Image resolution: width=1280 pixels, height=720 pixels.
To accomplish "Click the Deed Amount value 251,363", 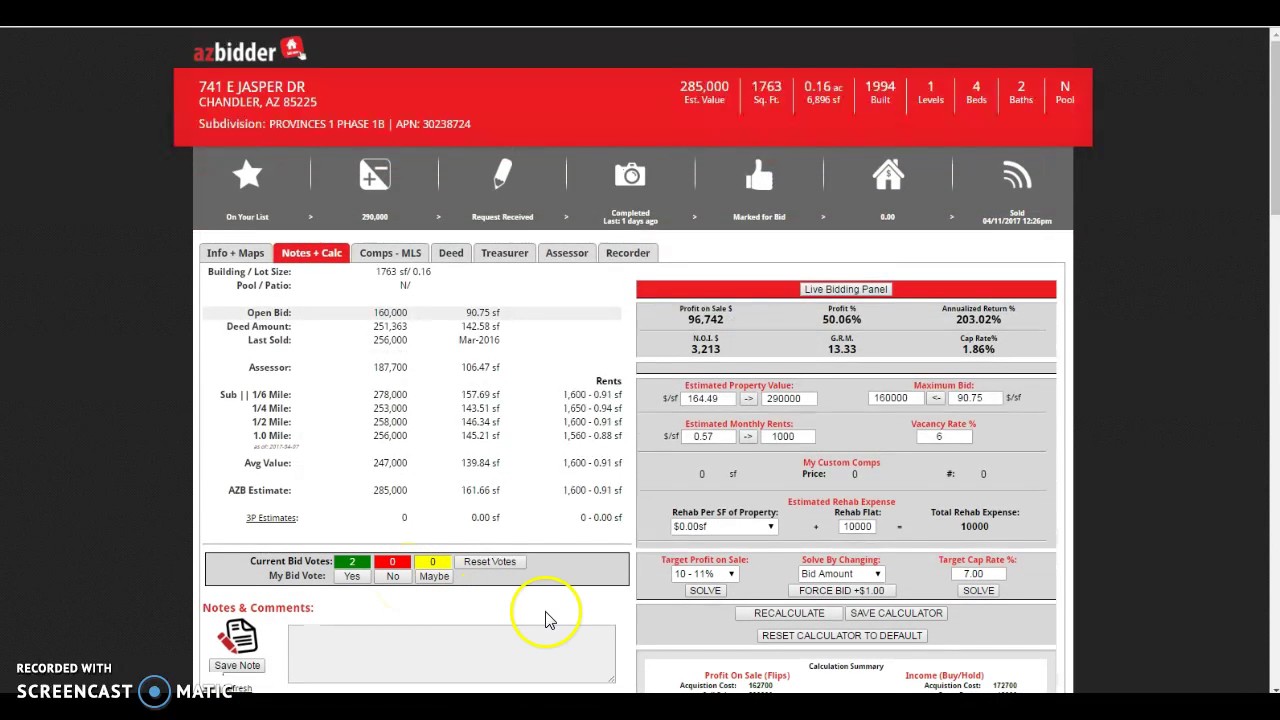I will (x=390, y=326).
